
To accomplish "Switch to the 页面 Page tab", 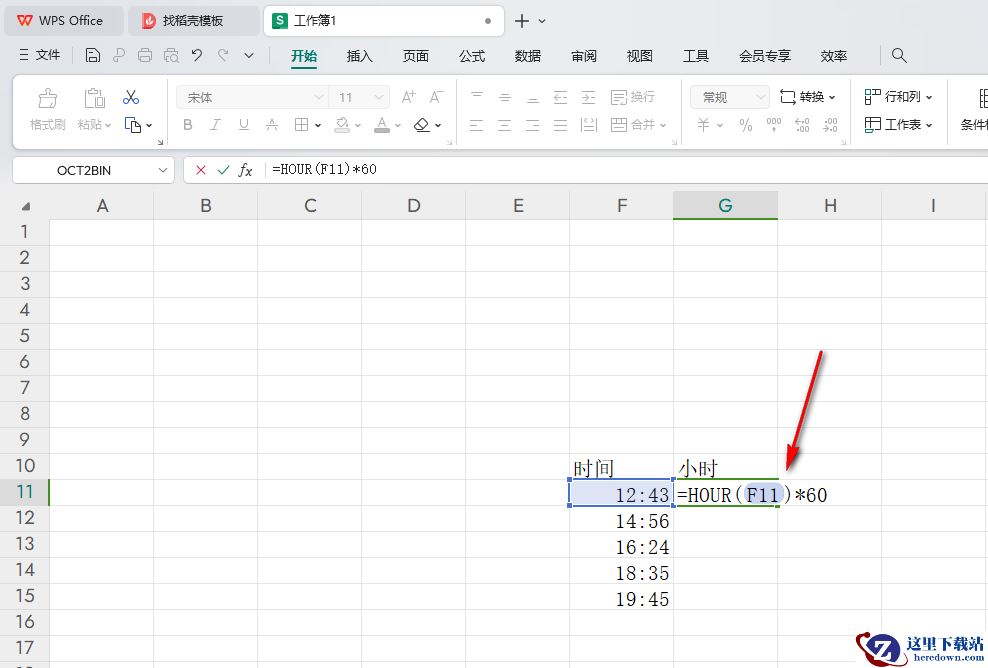I will tap(416, 55).
